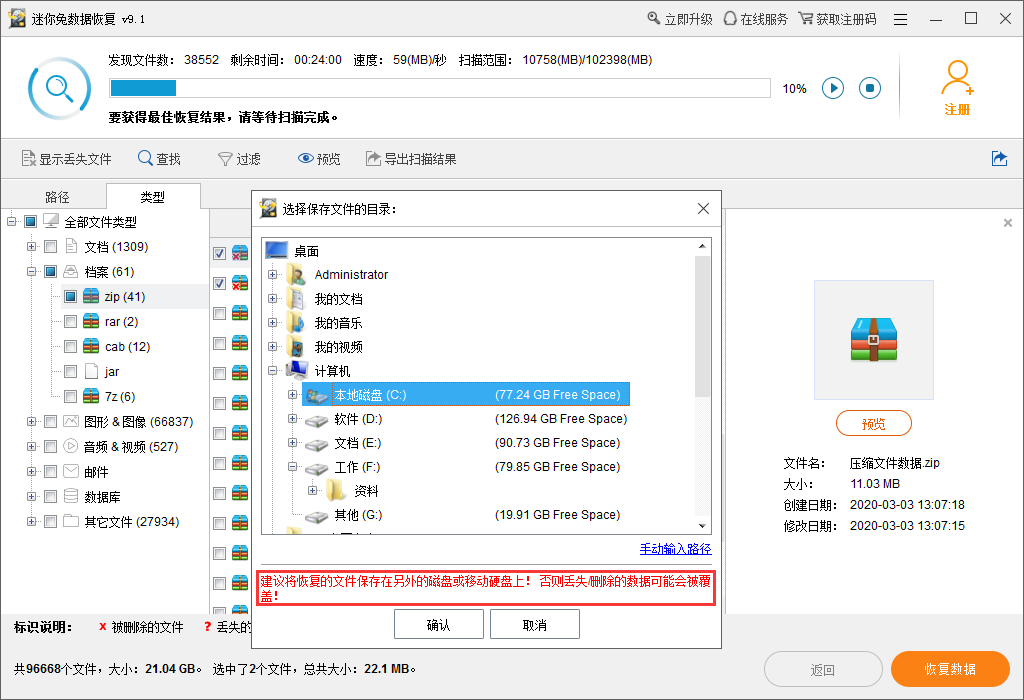Image resolution: width=1024 pixels, height=700 pixels.
Task: Click the My Videos (我的视频) folder icon
Action: click(x=297, y=347)
